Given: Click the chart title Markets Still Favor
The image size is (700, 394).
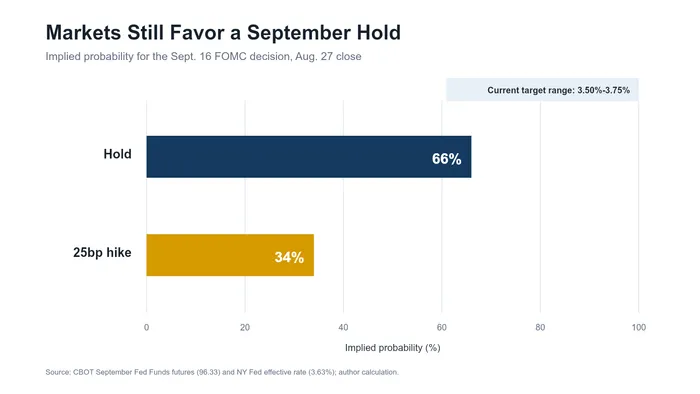Looking at the screenshot, I should point(223,33).
